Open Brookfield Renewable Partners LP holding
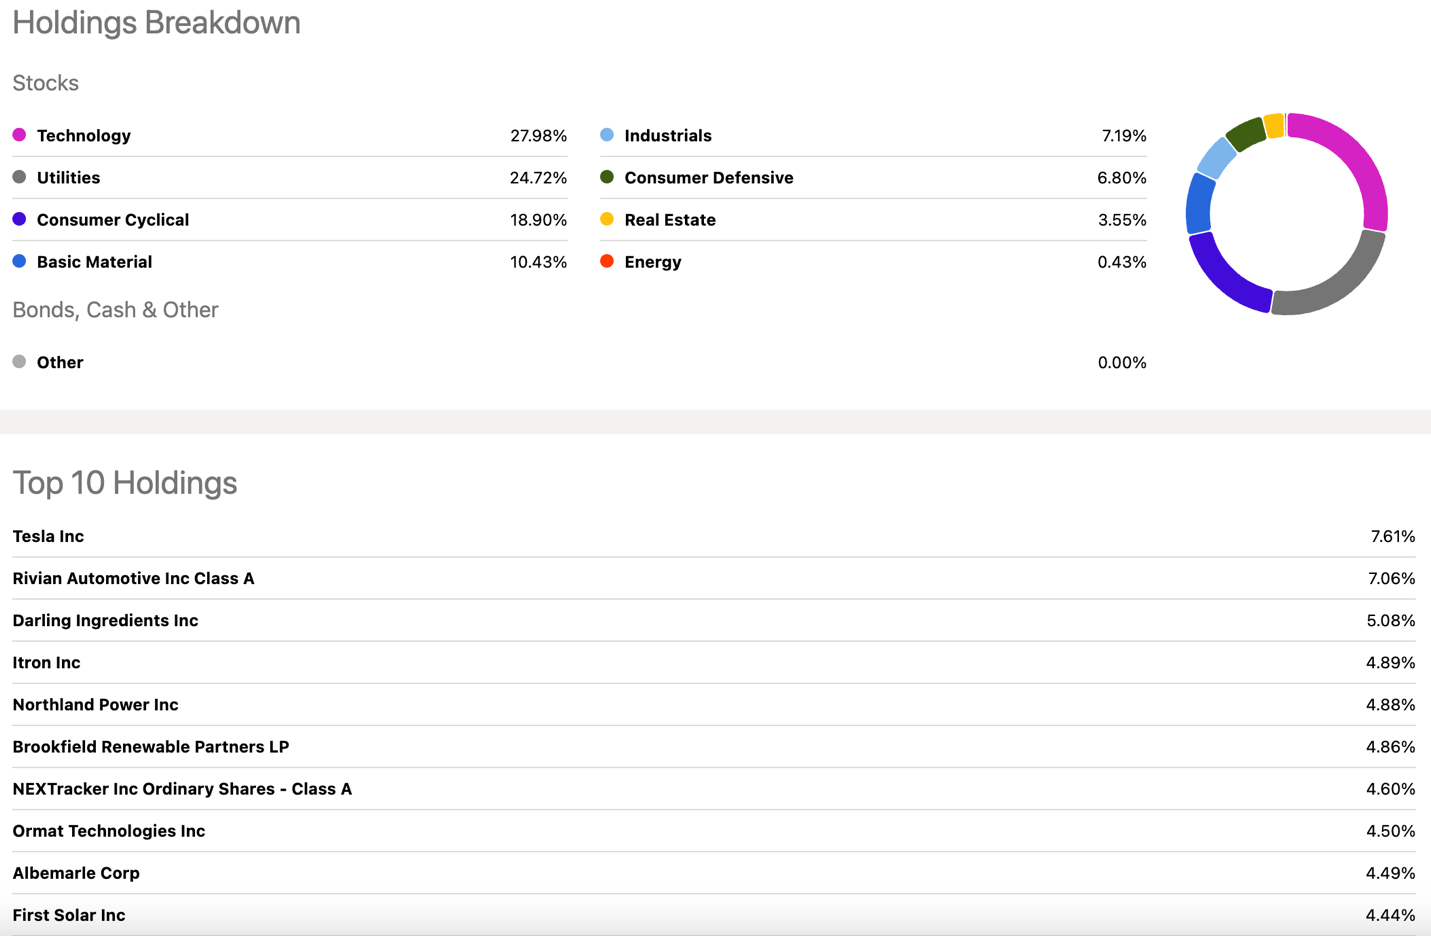 coord(150,746)
